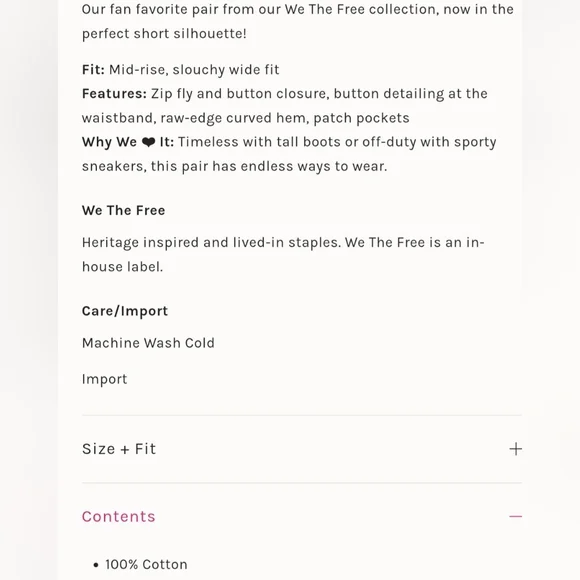Screen dimensions: 580x580
Task: Open the Size + Fit section
Action: (x=302, y=449)
